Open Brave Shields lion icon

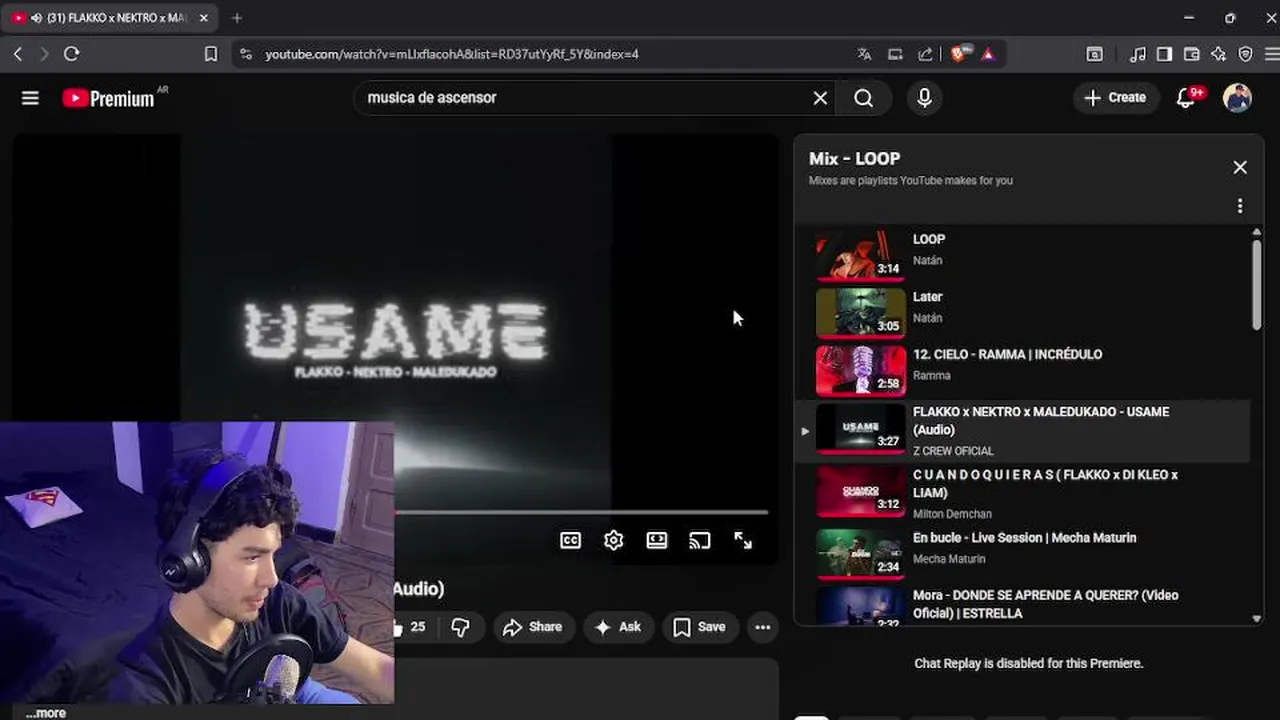tap(960, 54)
